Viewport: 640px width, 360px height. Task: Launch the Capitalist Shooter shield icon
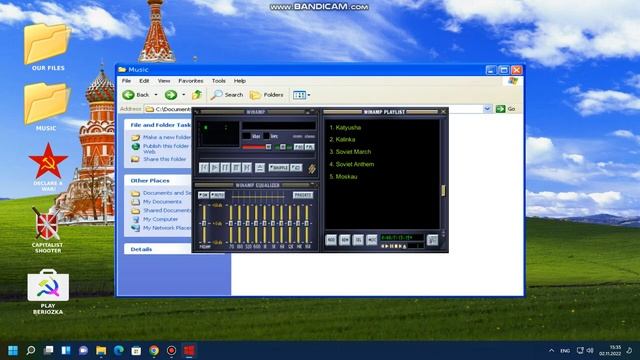click(47, 229)
